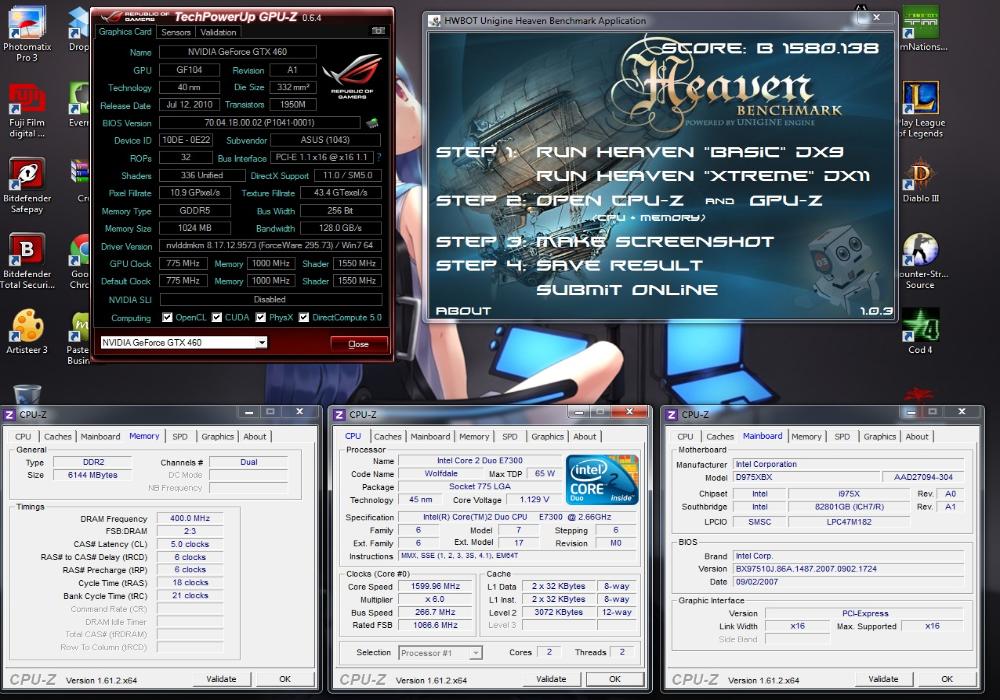Open Artisteer 3 desktop icon

[27, 332]
